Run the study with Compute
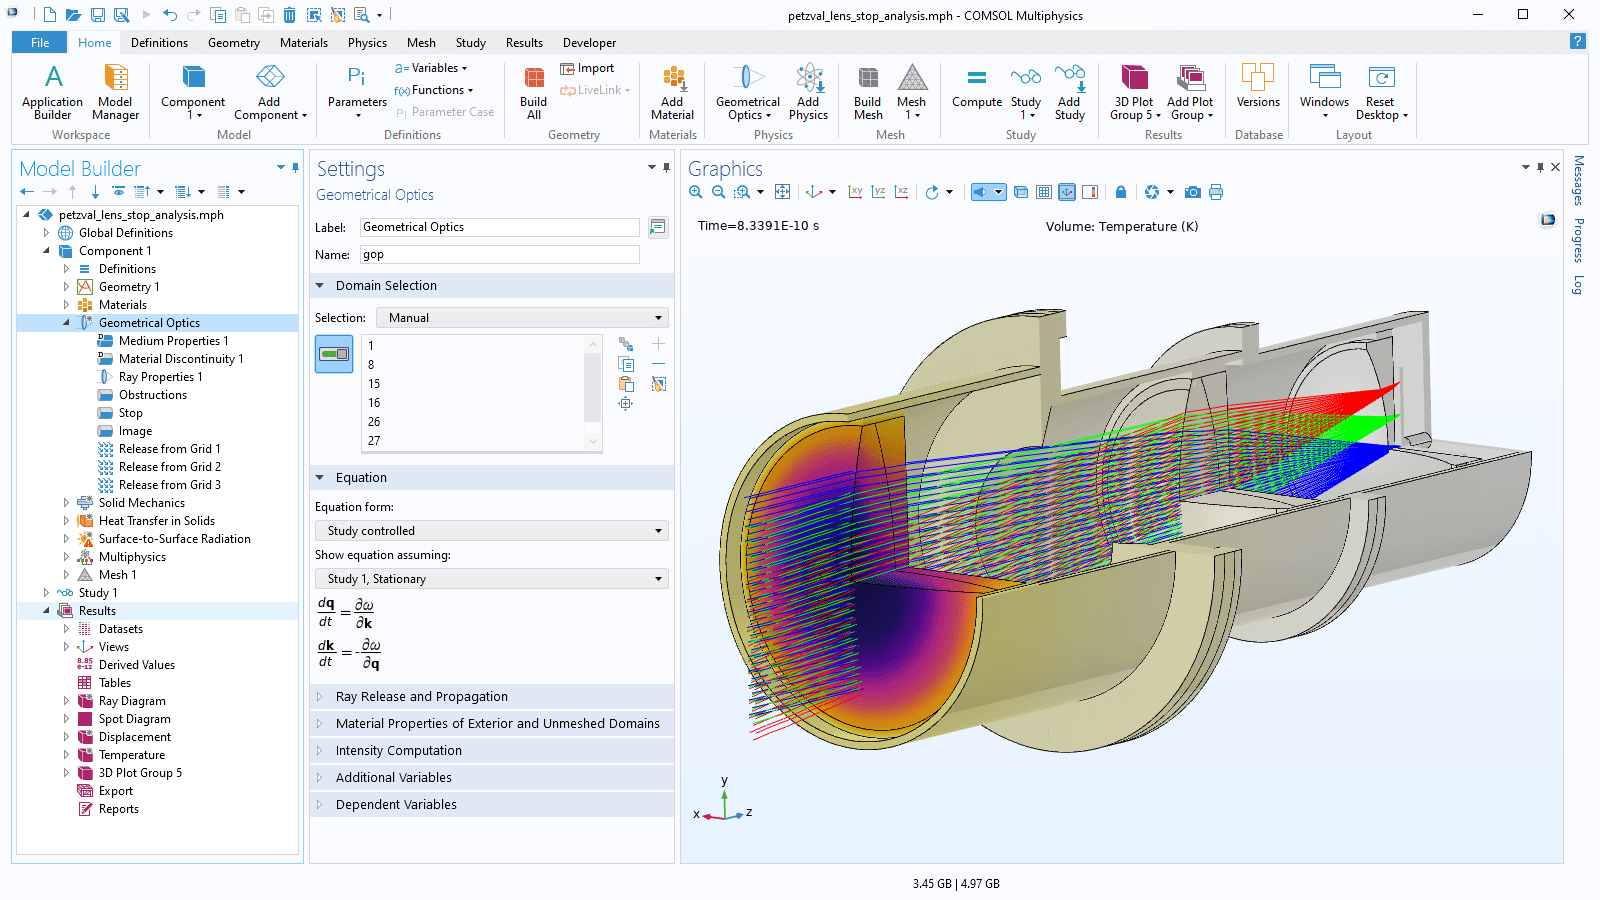Image resolution: width=1600 pixels, height=900 pixels. tap(977, 88)
